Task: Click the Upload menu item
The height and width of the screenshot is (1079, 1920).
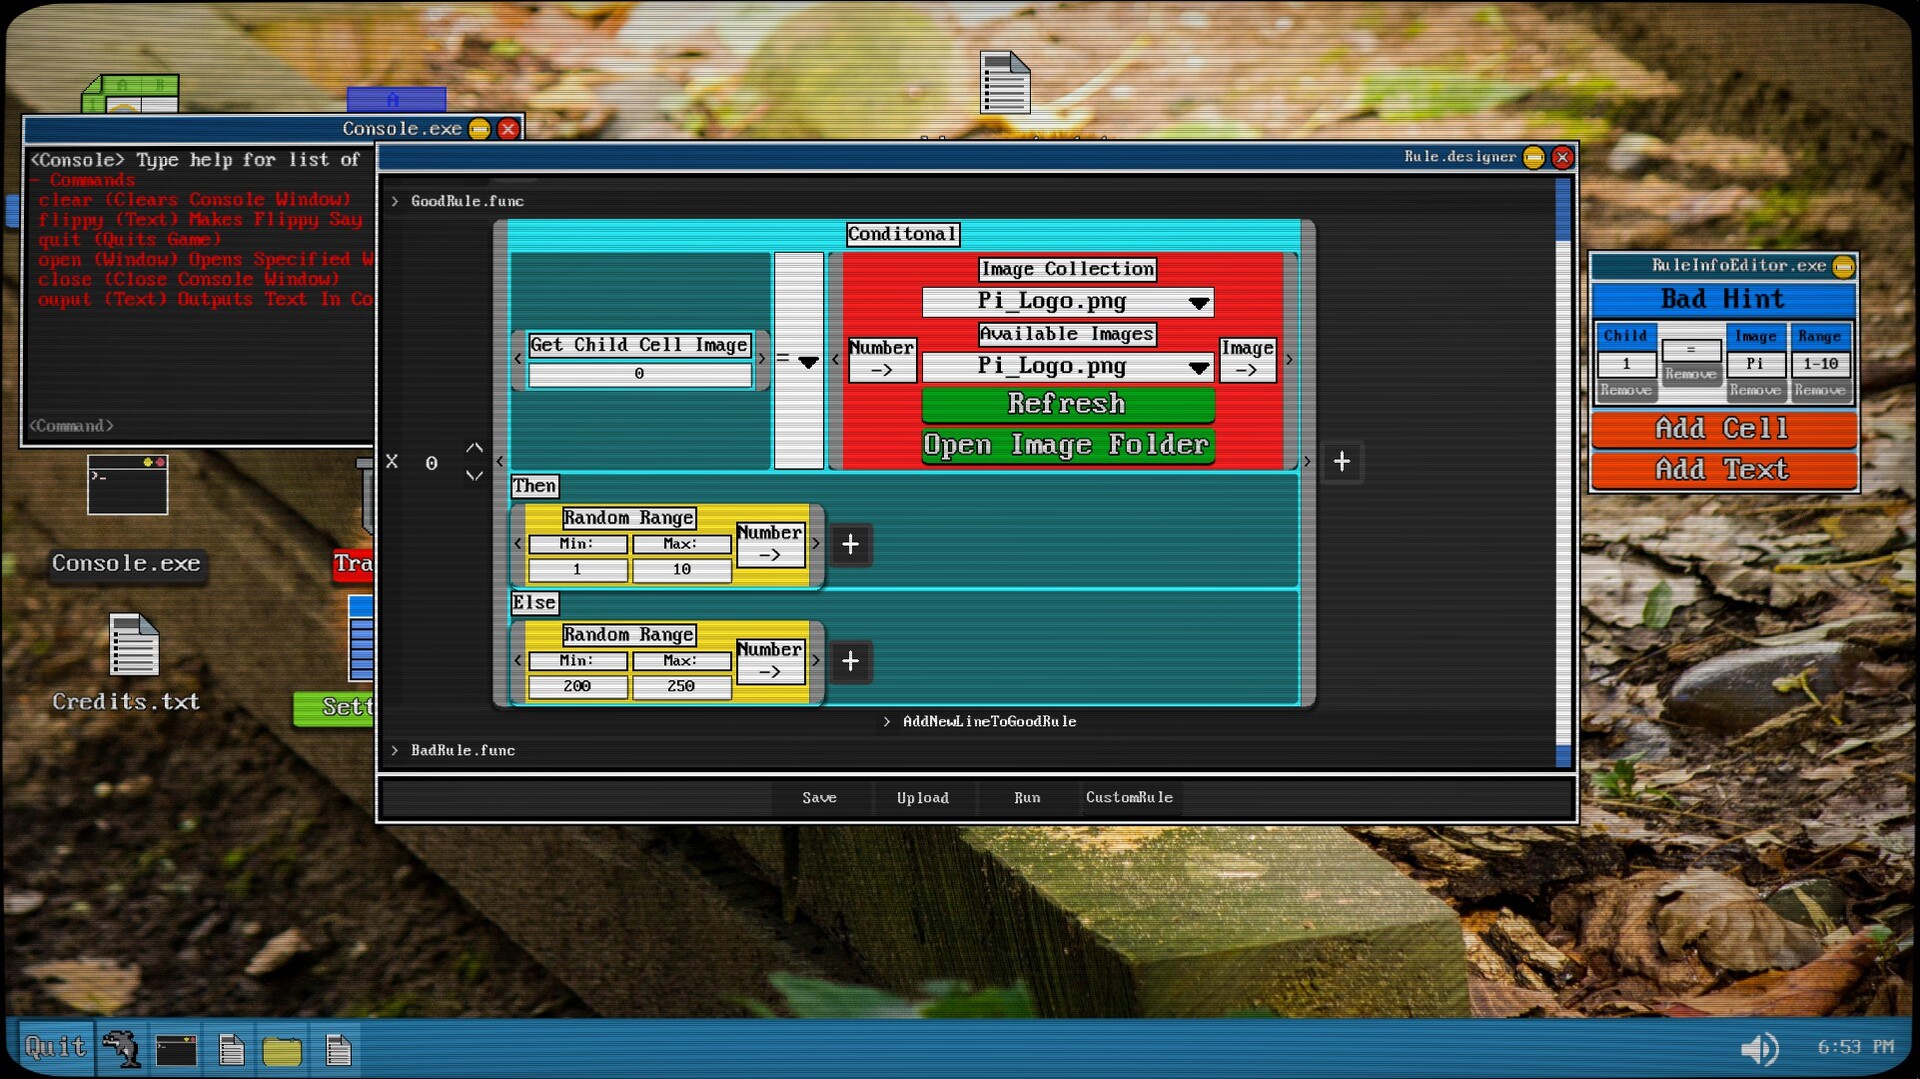Action: point(922,798)
